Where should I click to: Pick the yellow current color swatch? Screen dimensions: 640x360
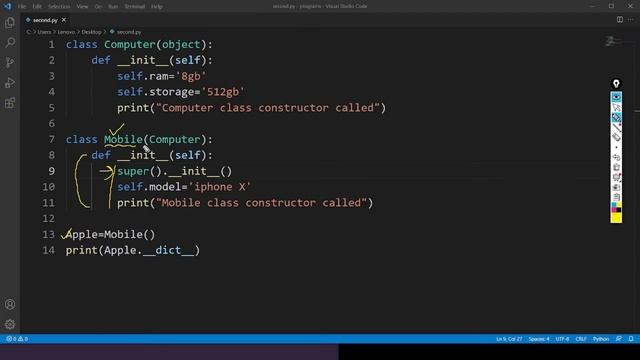(616, 218)
